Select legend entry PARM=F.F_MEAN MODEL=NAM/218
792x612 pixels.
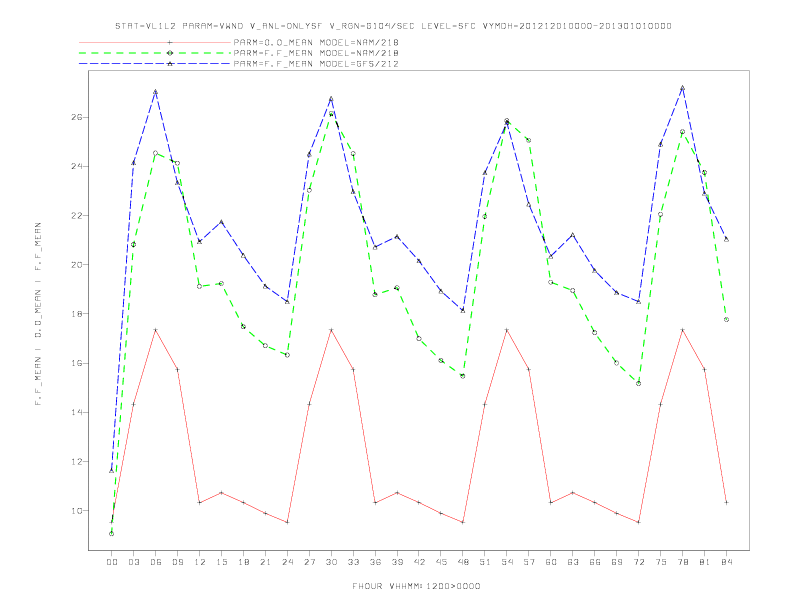316,53
